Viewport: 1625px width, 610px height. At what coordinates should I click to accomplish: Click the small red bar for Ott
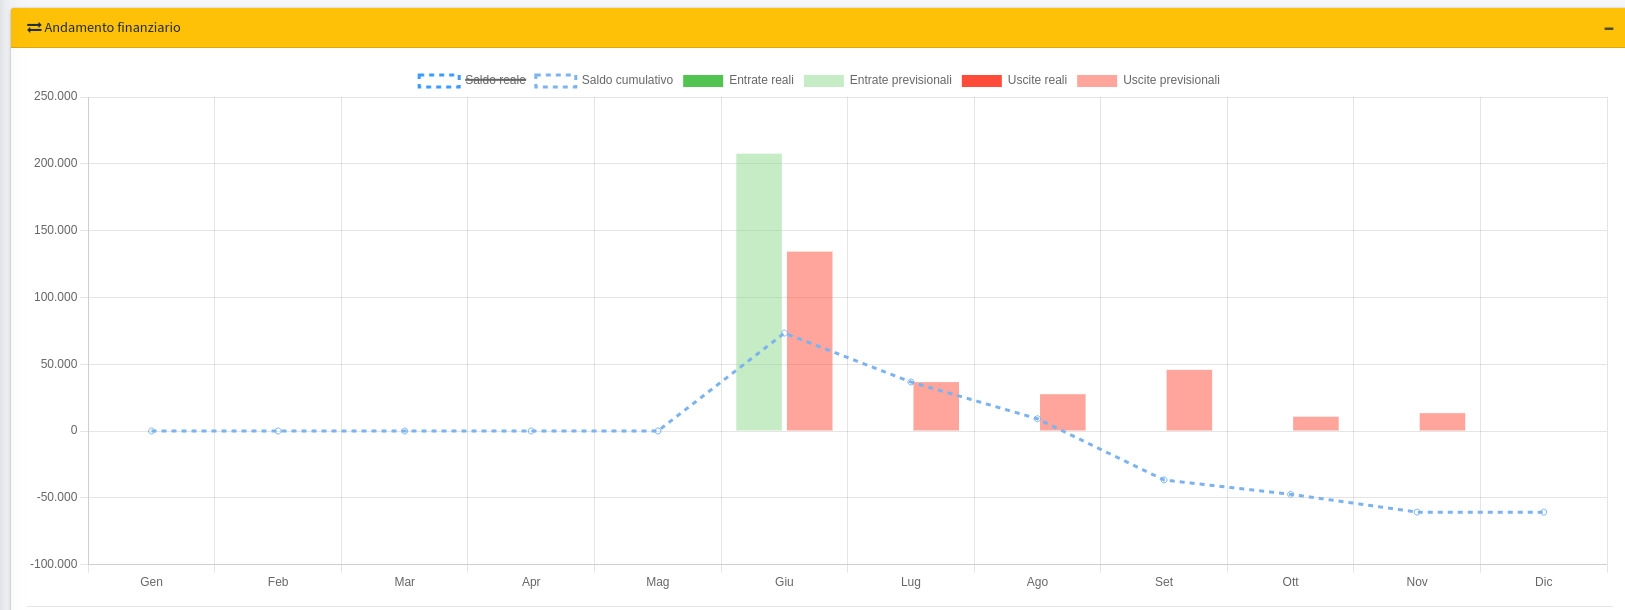pos(1315,424)
